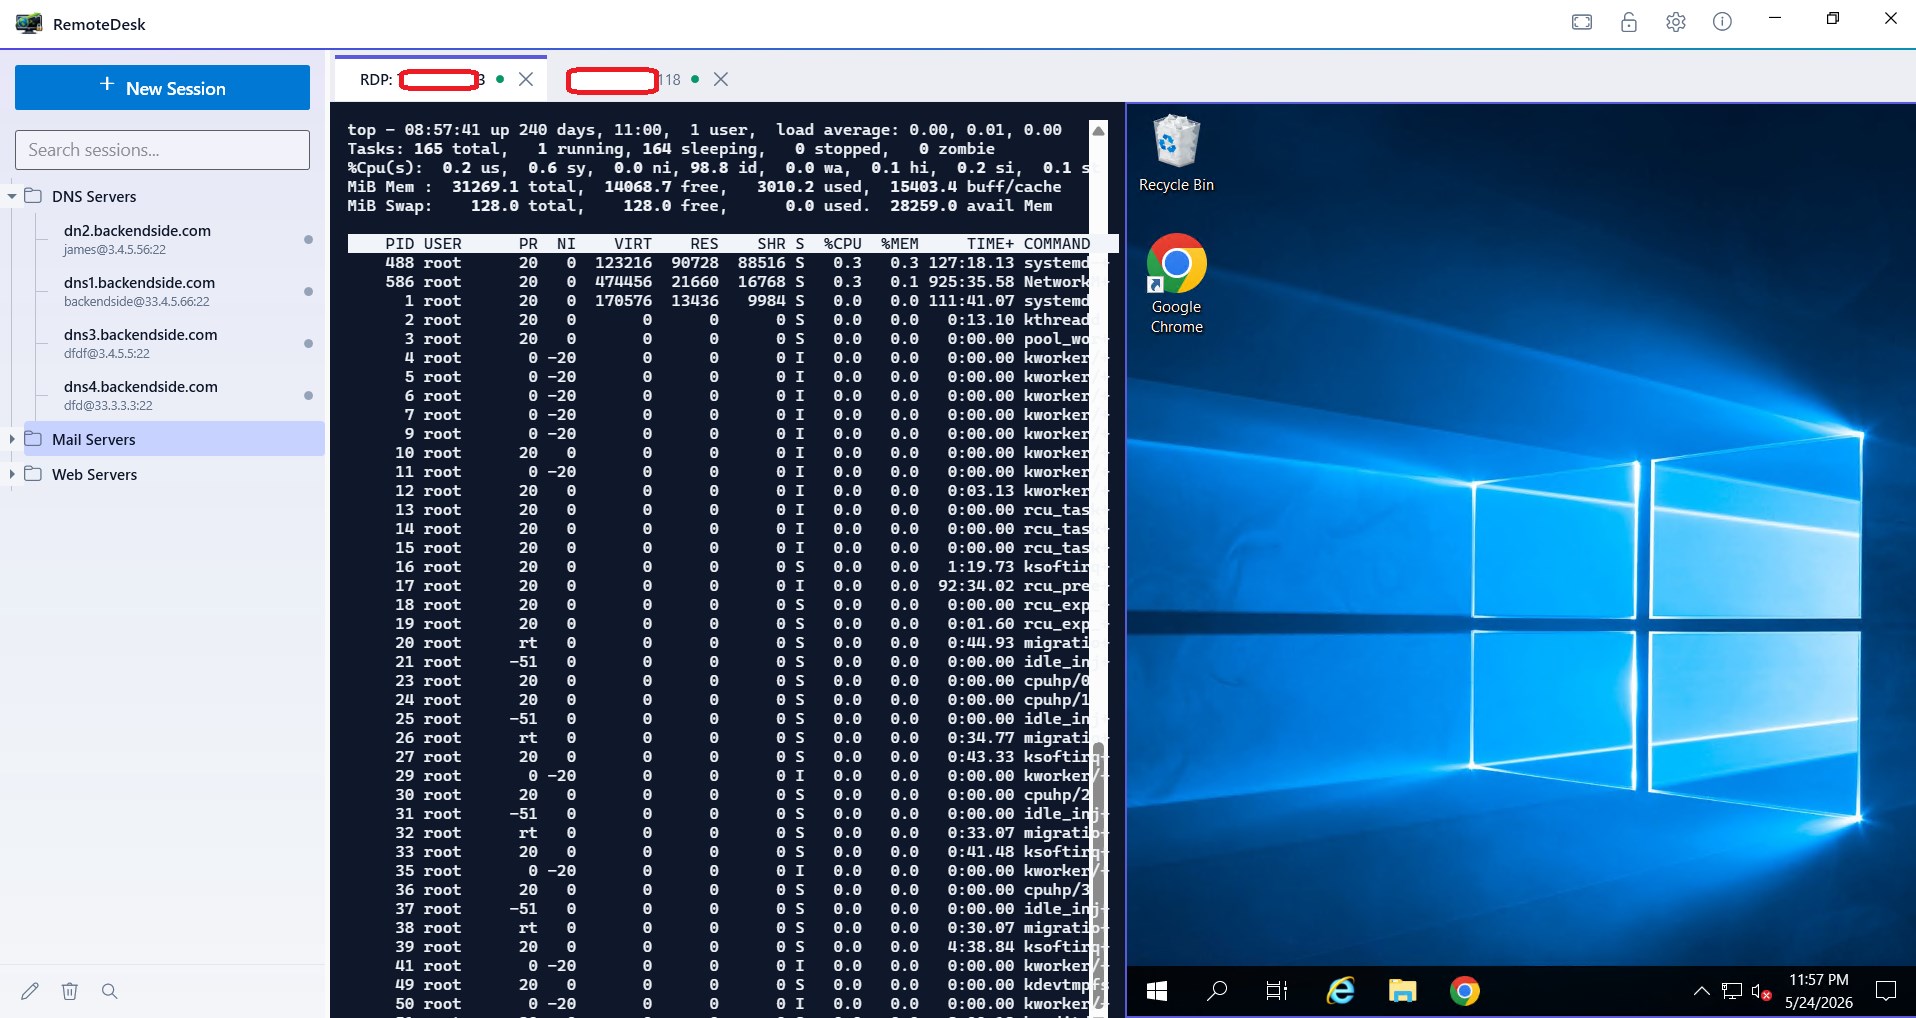Screen dimensions: 1916x1018
Task: Launch Internet Explorer from remote taskbar
Action: pos(1340,991)
